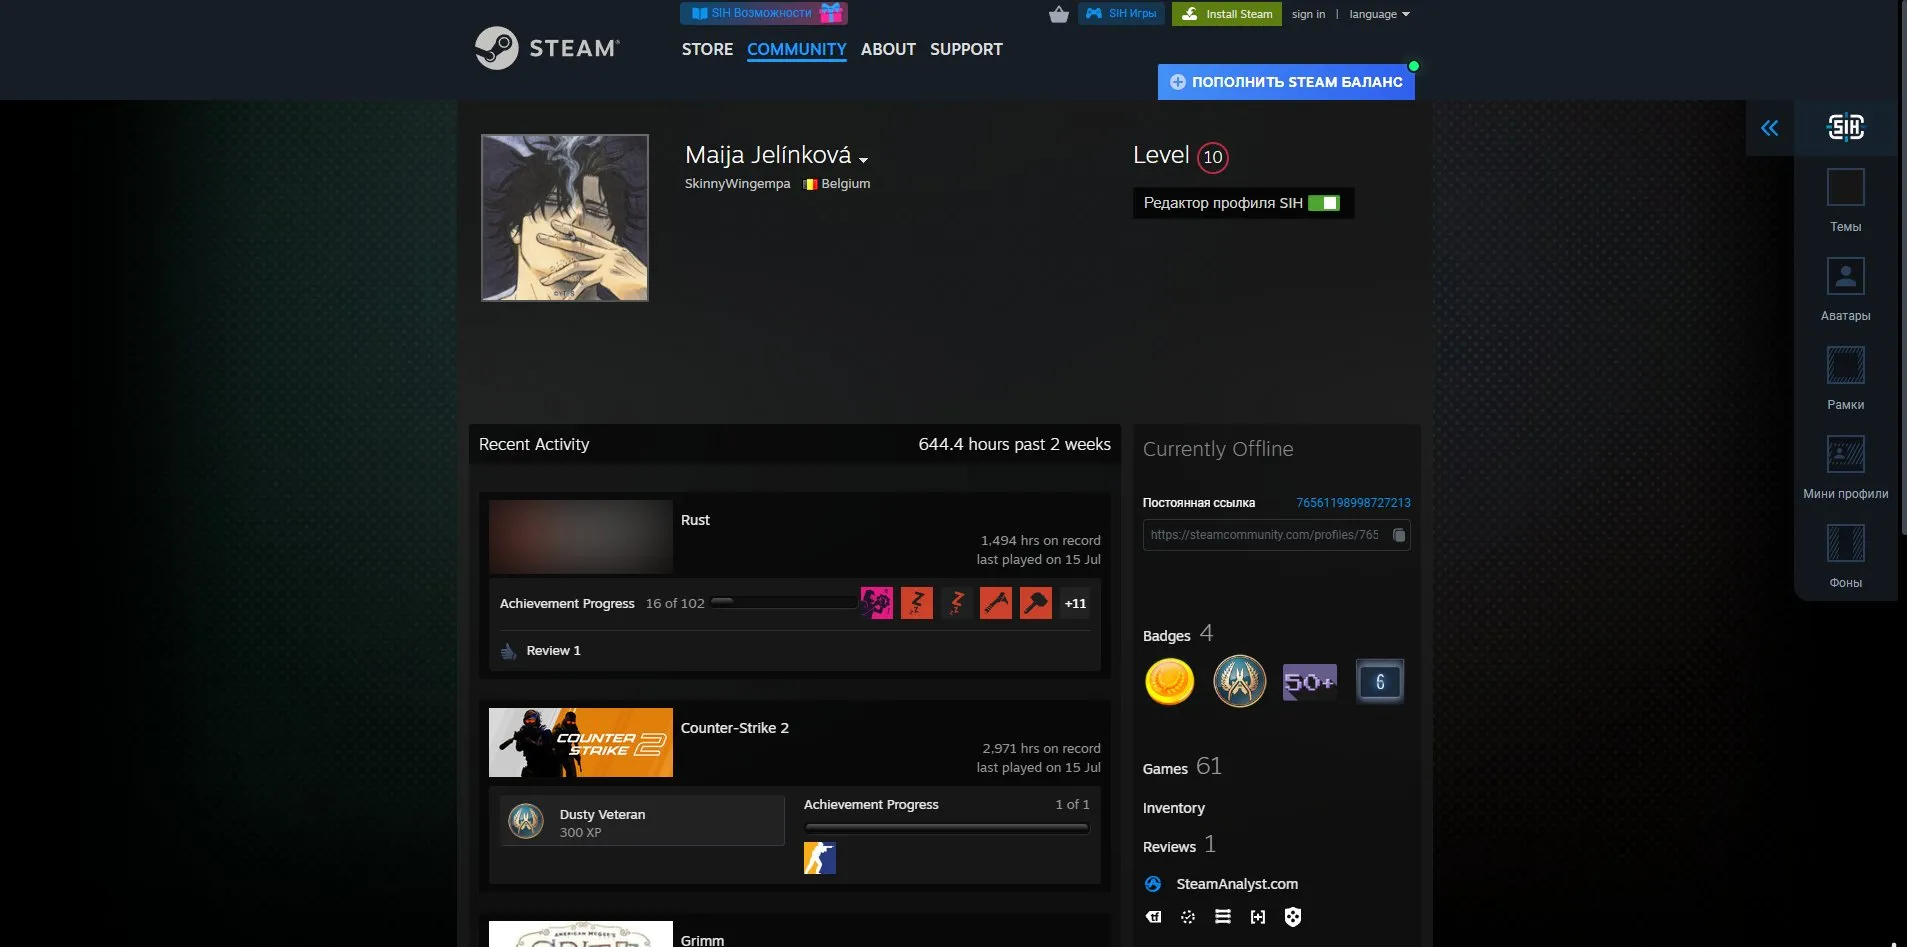Open the language dropdown
Image resolution: width=1907 pixels, height=947 pixels.
click(x=1379, y=14)
